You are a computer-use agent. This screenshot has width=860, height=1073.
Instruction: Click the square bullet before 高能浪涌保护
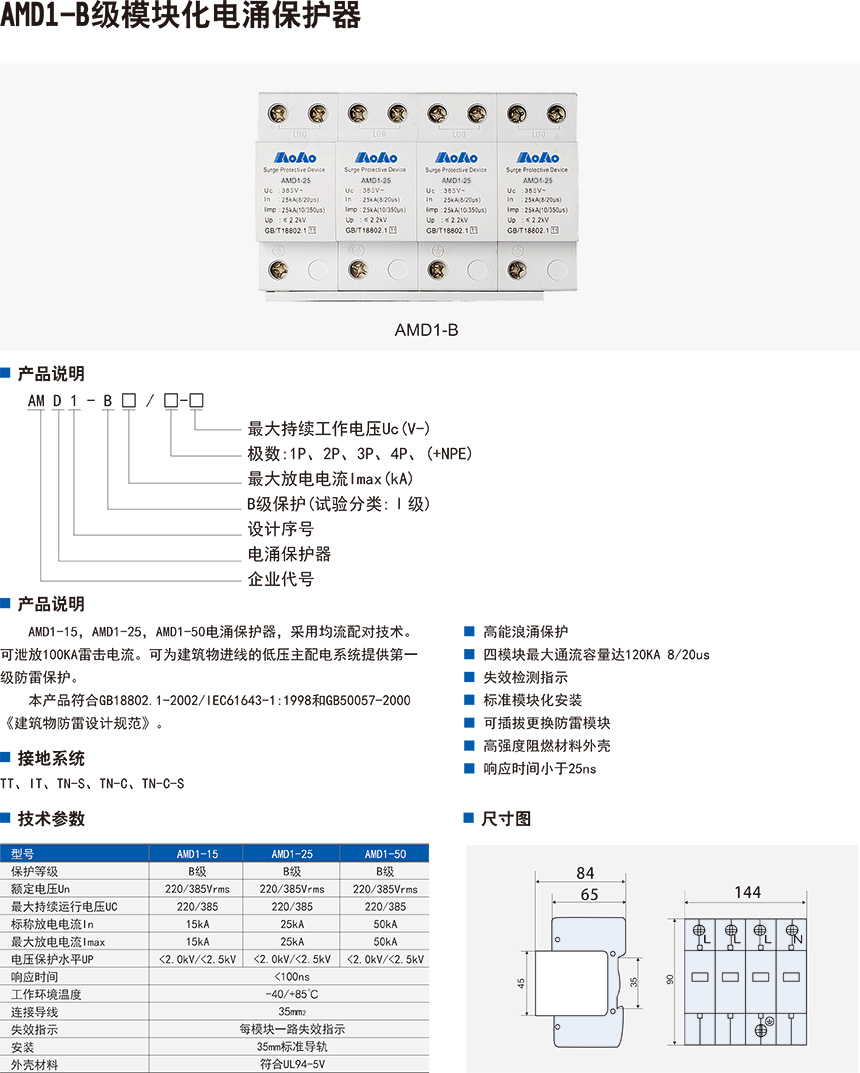(x=470, y=632)
